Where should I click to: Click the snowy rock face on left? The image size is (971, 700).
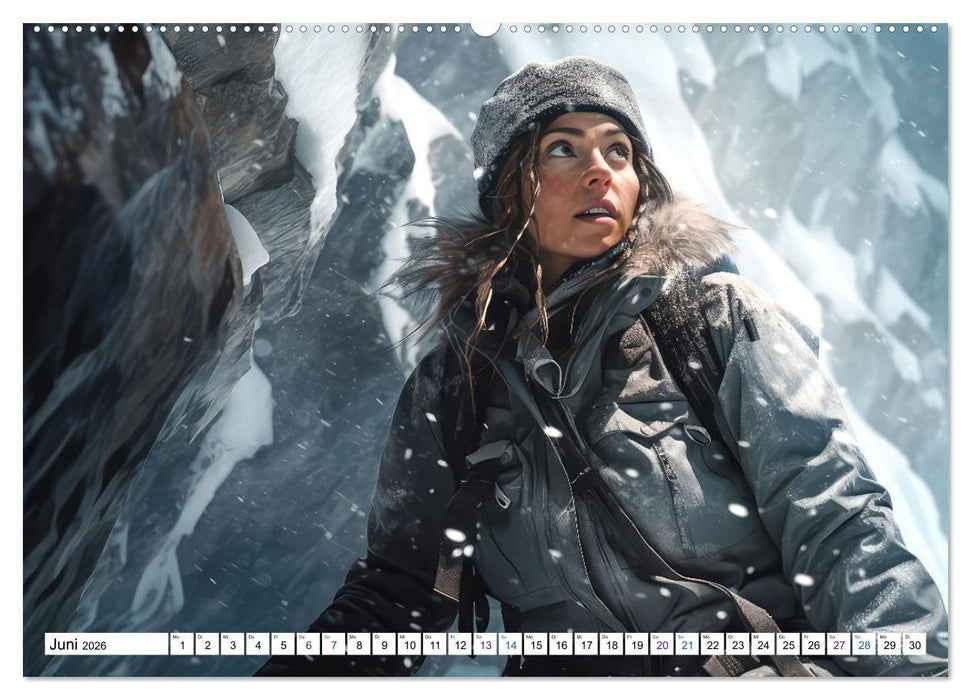pyautogui.click(x=130, y=300)
